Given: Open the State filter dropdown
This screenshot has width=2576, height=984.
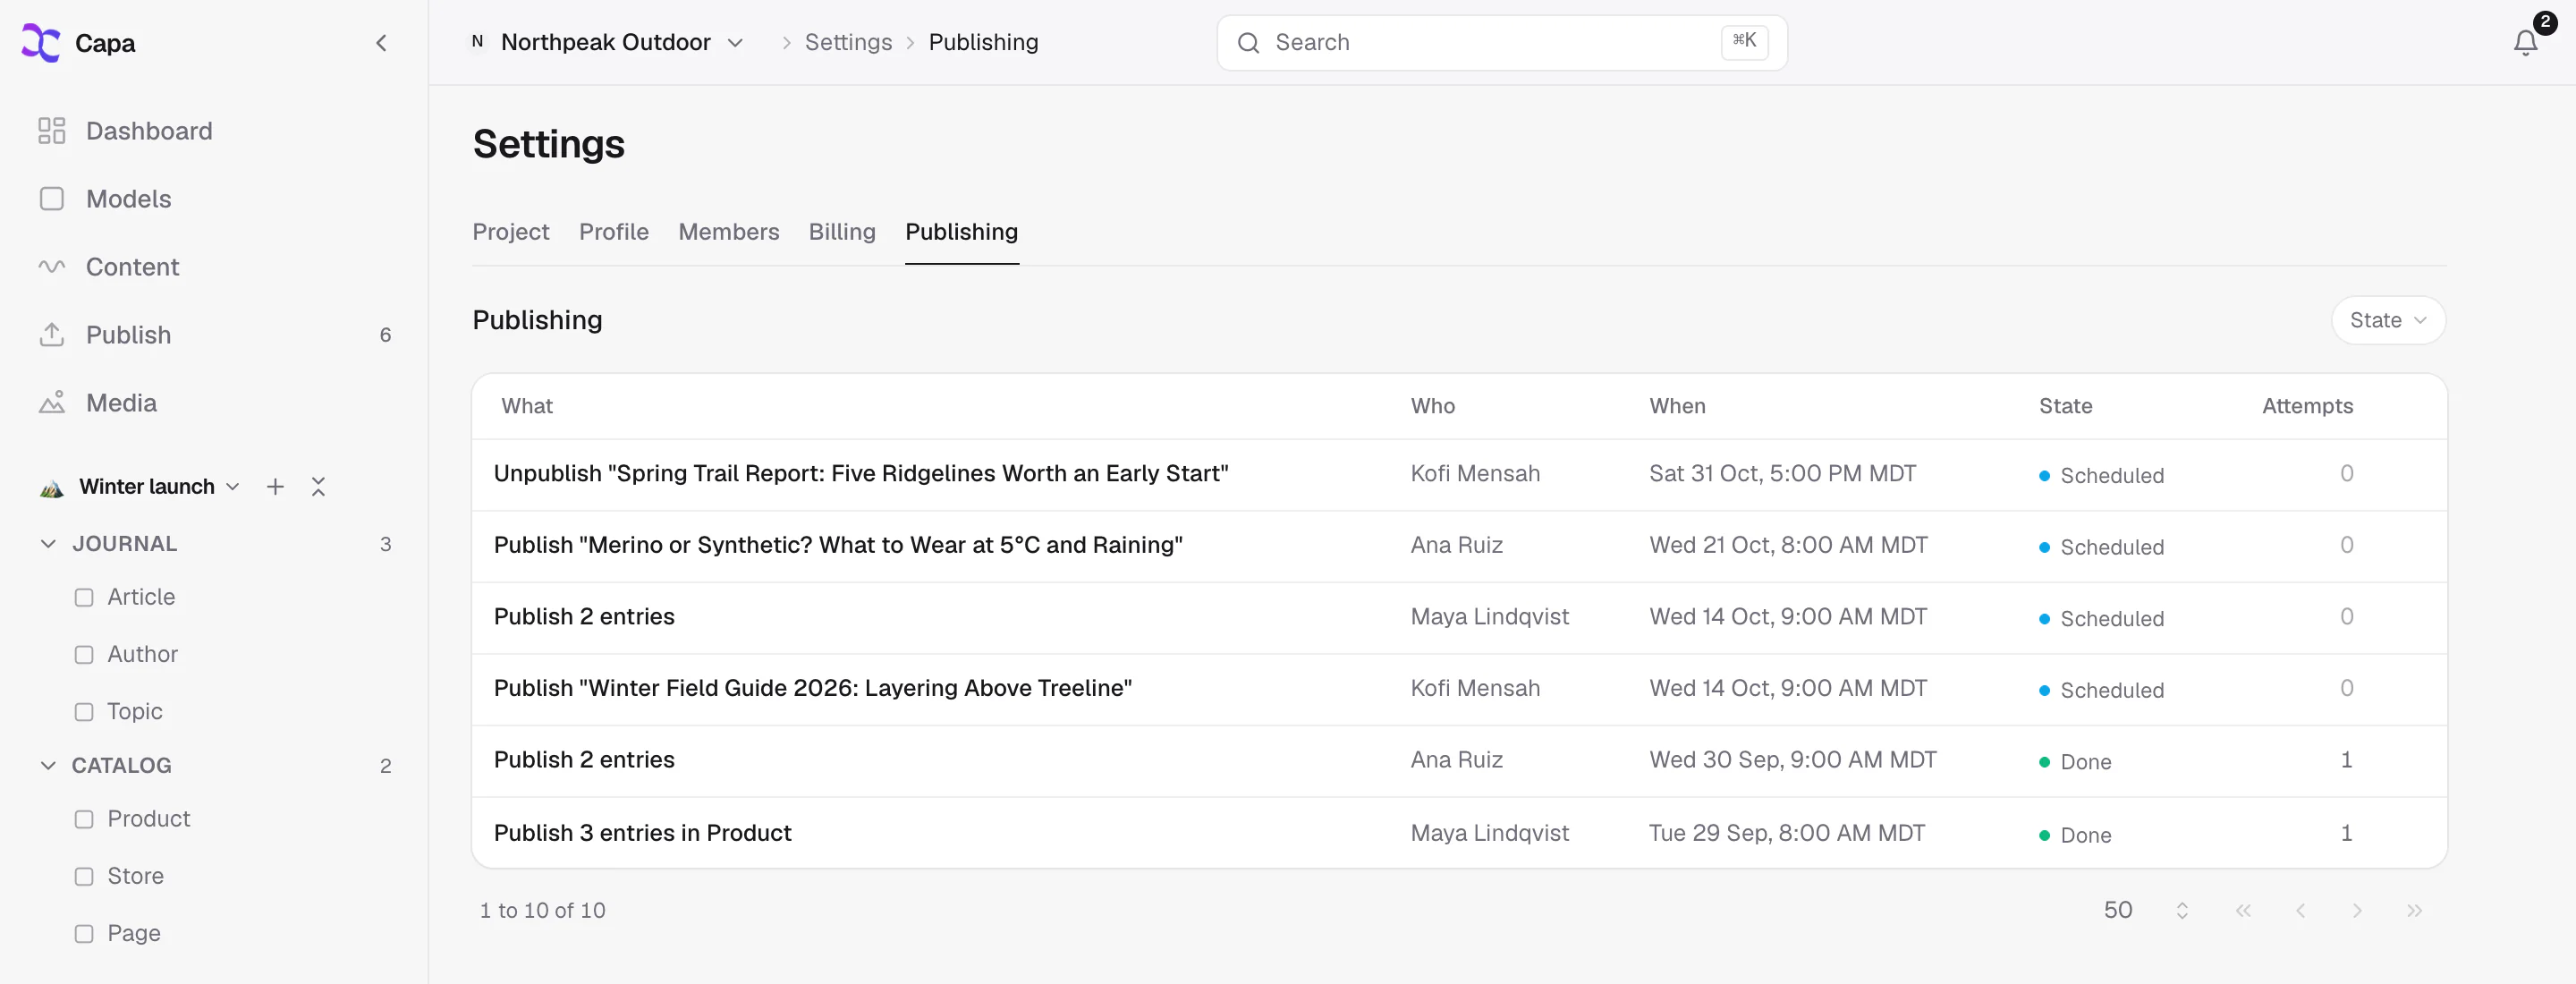Looking at the screenshot, I should click(x=2388, y=320).
